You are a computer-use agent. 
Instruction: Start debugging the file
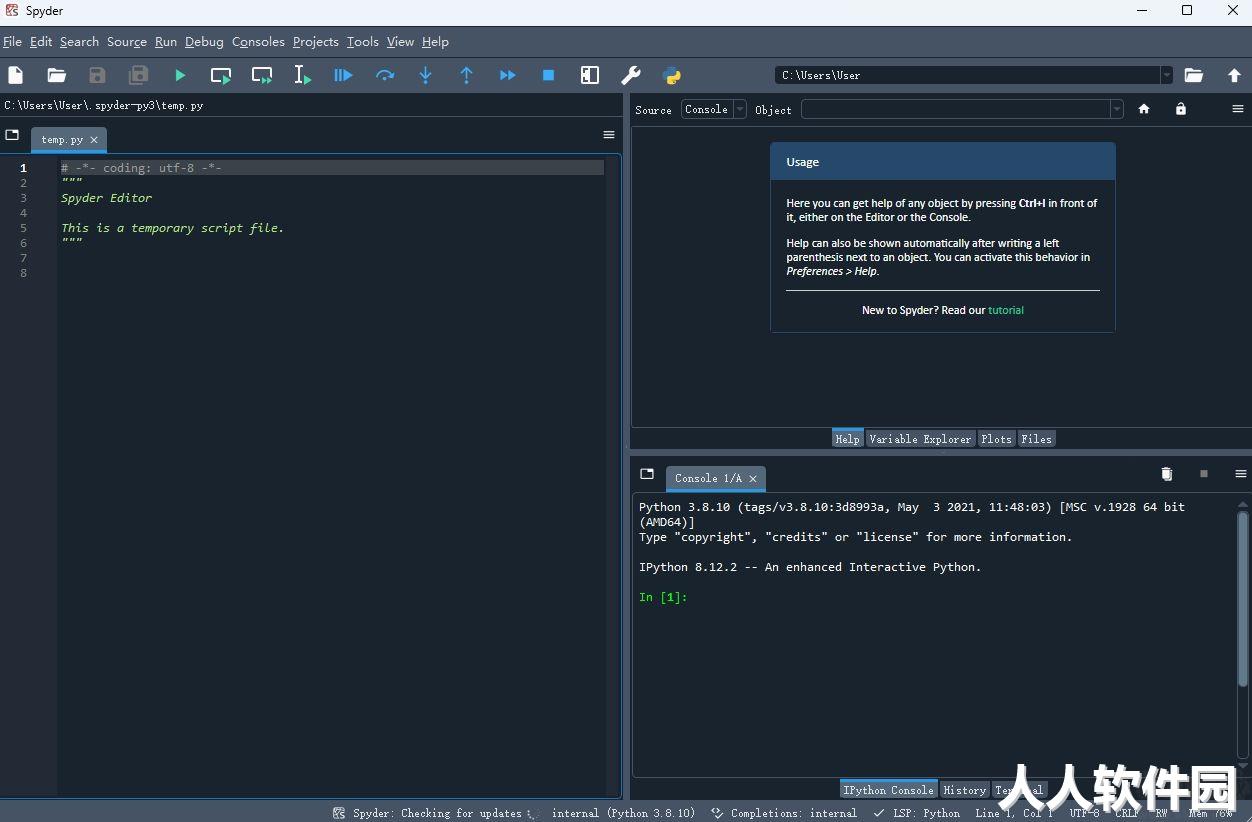point(343,75)
